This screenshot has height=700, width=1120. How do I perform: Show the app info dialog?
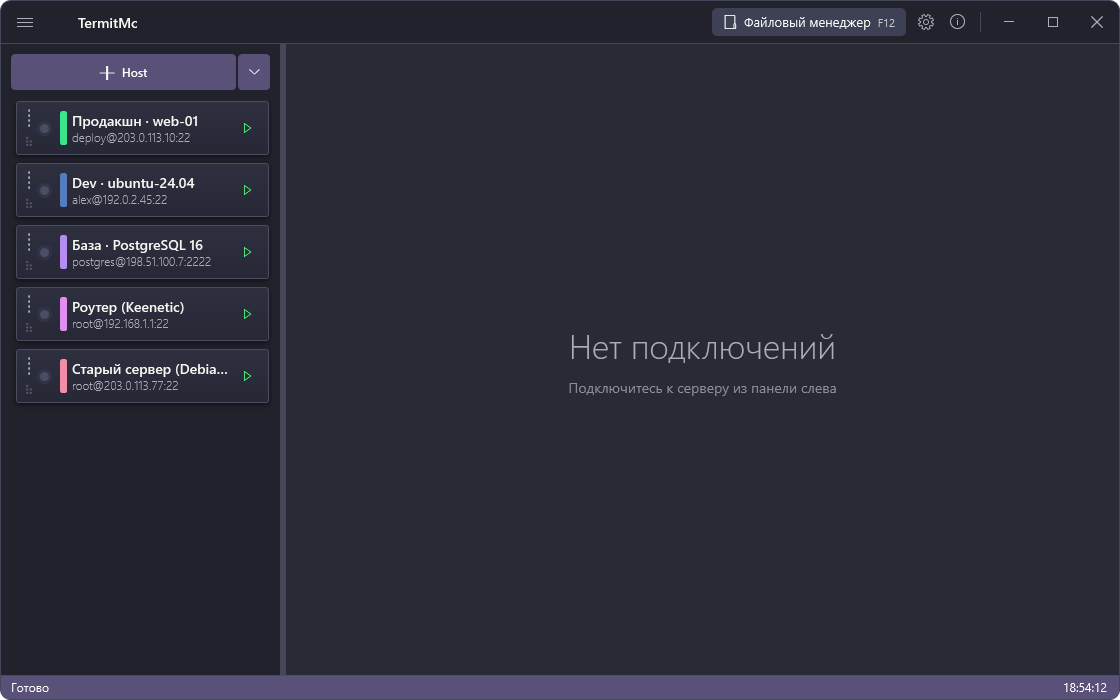point(957,22)
